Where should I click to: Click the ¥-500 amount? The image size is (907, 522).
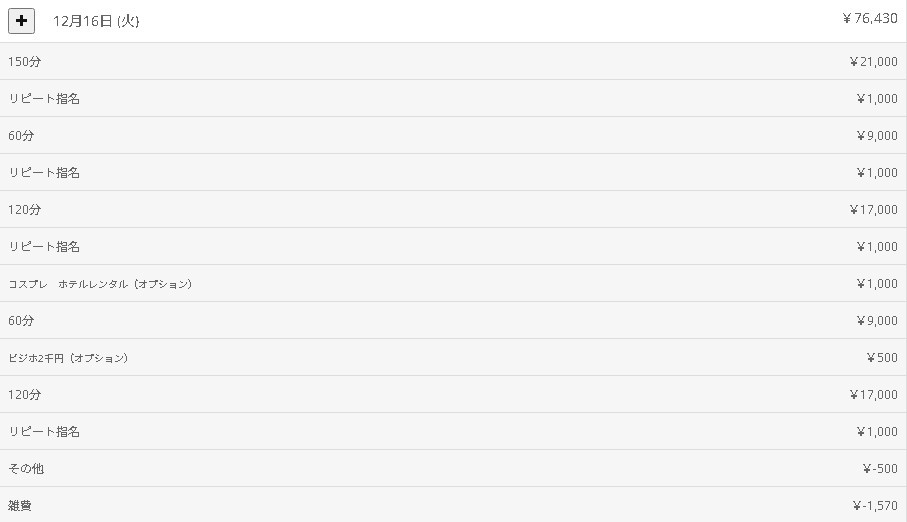coord(880,469)
